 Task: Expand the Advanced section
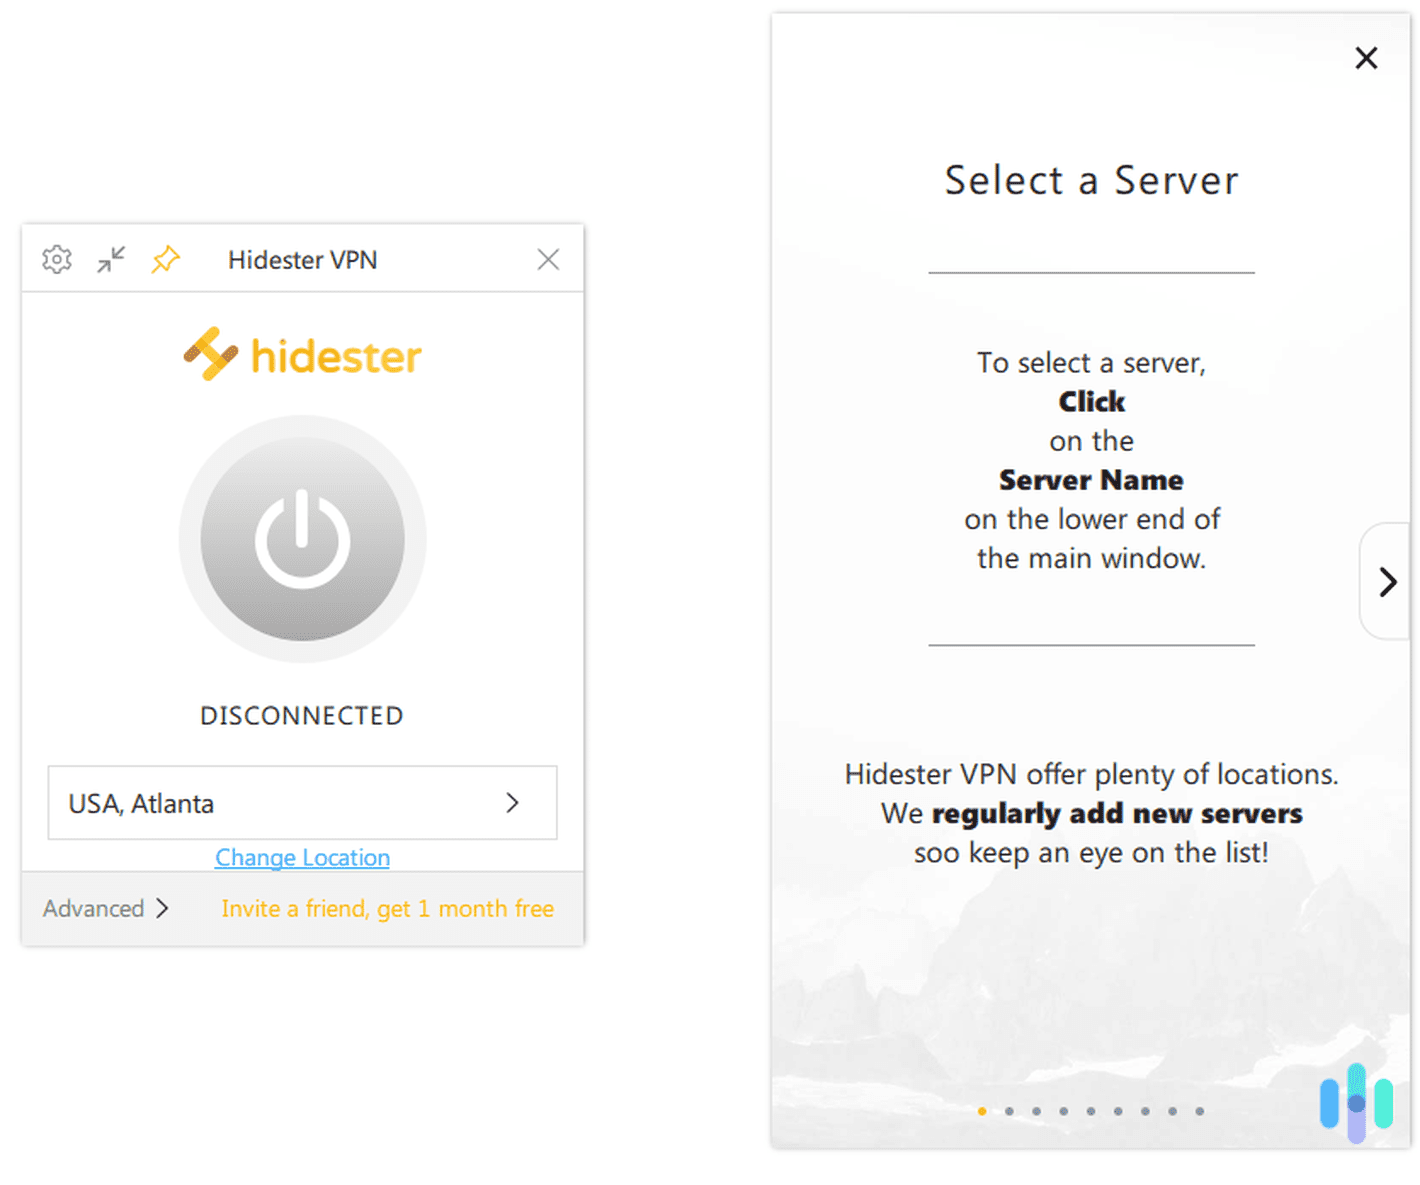[103, 908]
